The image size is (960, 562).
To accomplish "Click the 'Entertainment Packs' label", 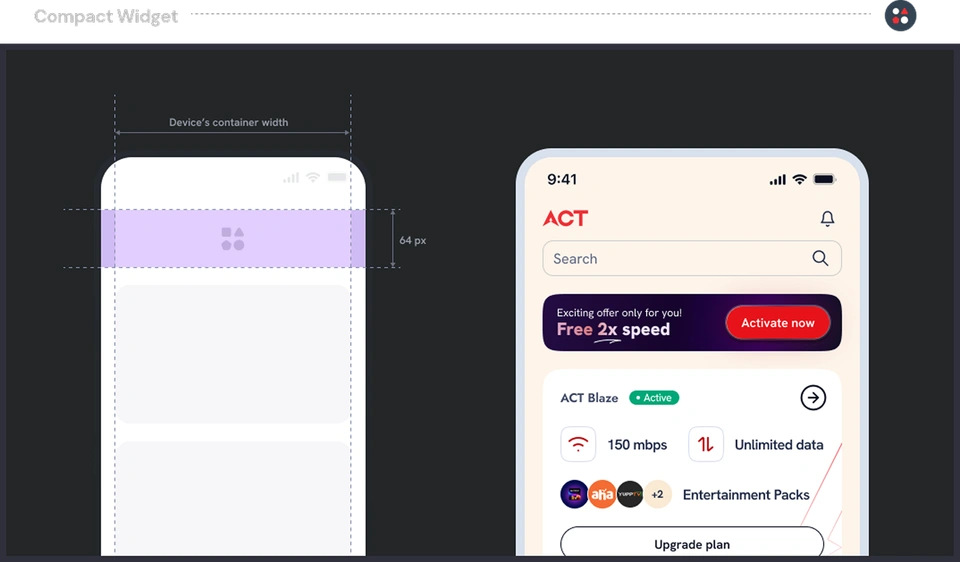I will coord(746,495).
